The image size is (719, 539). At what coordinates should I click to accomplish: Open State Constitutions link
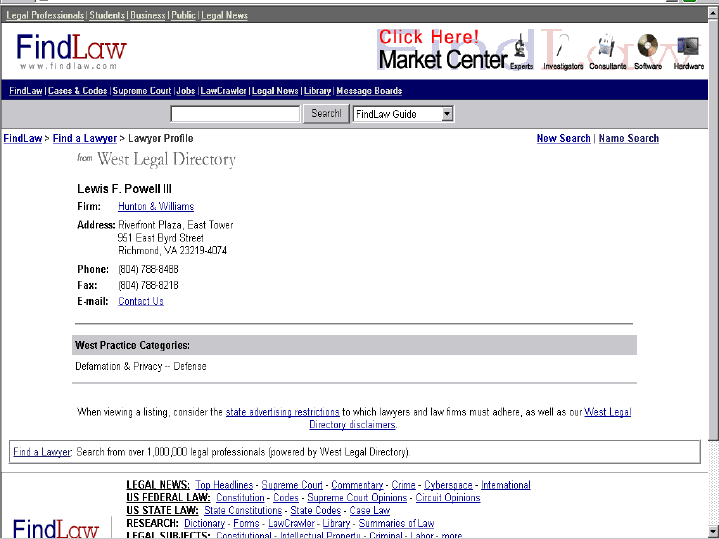(243, 511)
